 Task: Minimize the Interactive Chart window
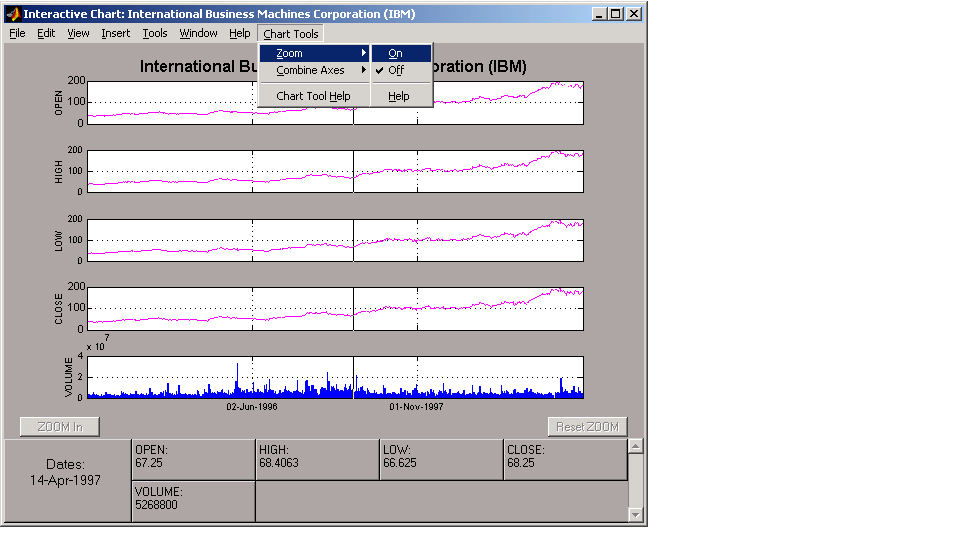click(599, 14)
